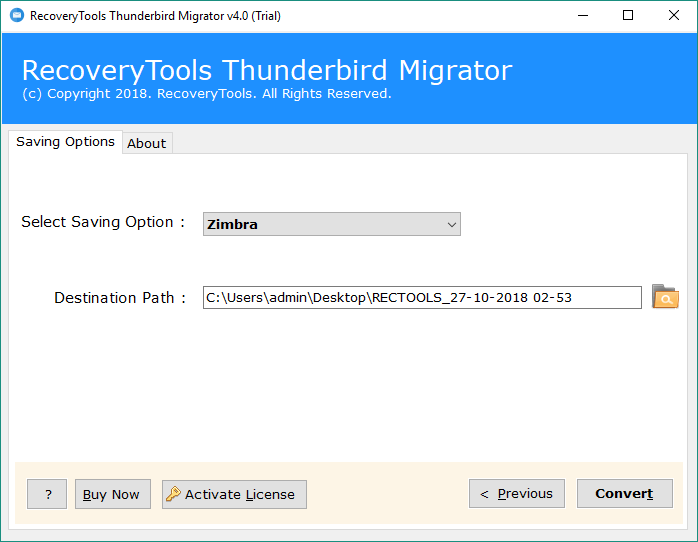
Task: Click the Destination Path label
Action: pos(120,298)
